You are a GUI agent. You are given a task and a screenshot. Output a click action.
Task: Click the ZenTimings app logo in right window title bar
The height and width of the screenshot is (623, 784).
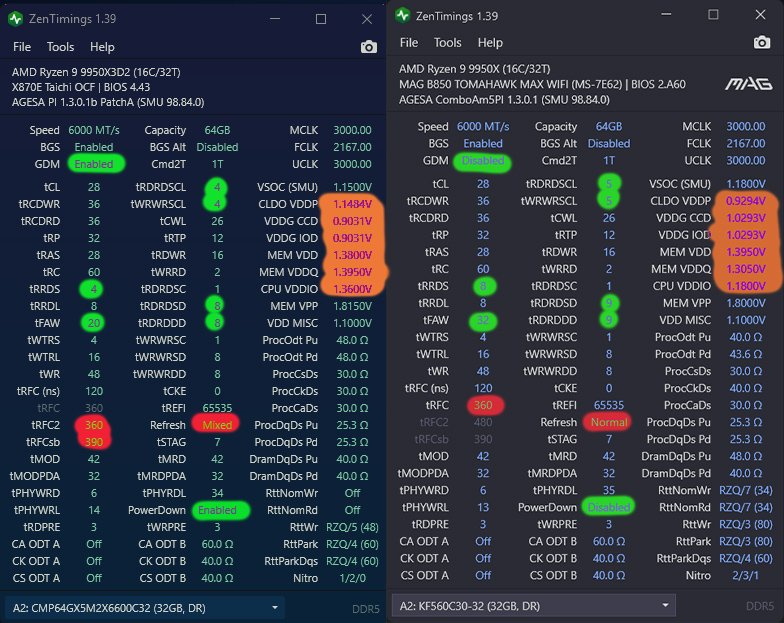[402, 16]
